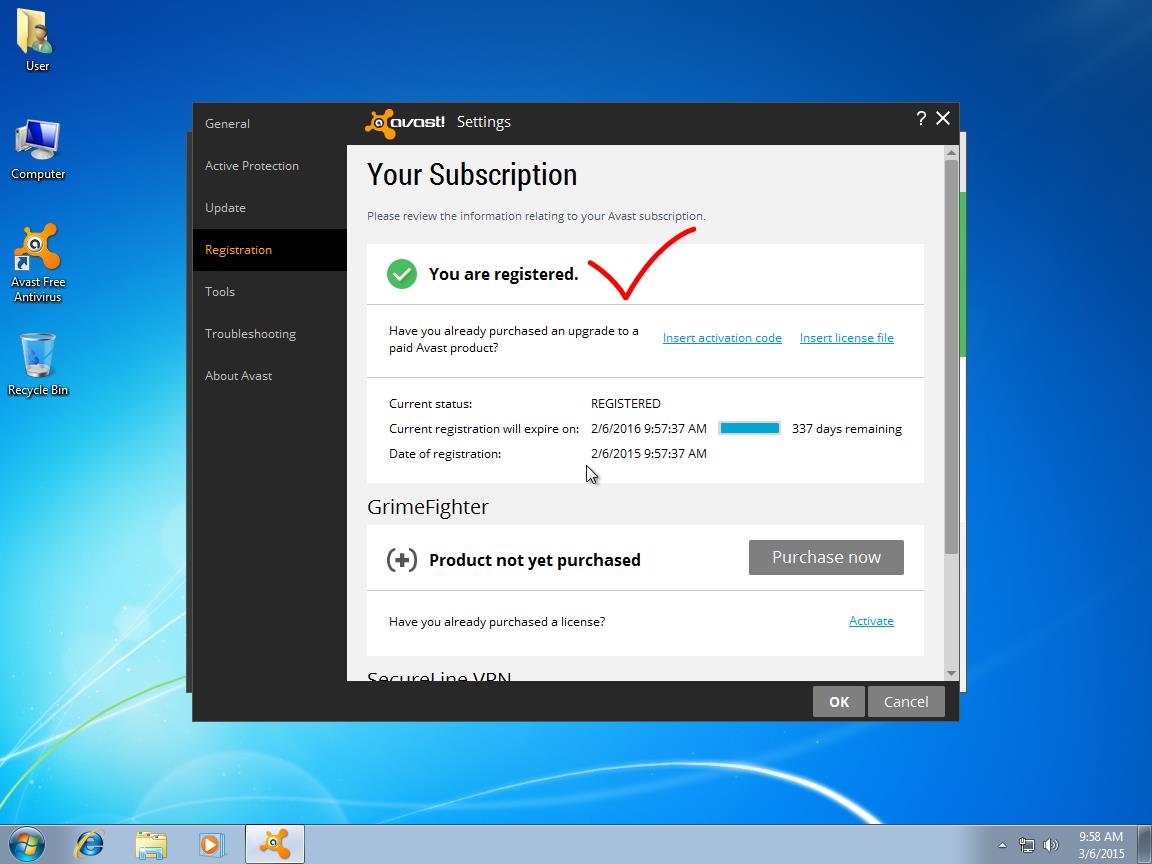The width and height of the screenshot is (1152, 864).
Task: Select the Avast Free Antivirus desktop shortcut
Action: (37, 263)
